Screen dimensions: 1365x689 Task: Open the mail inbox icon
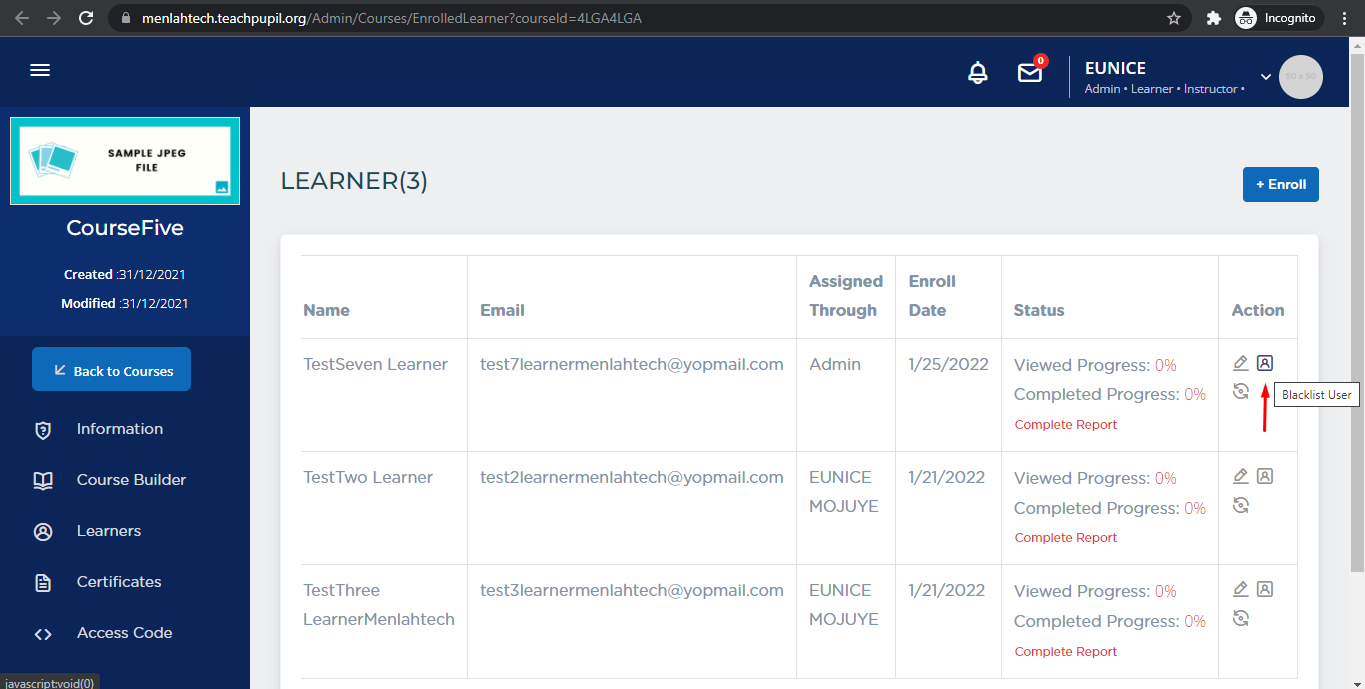click(1029, 73)
